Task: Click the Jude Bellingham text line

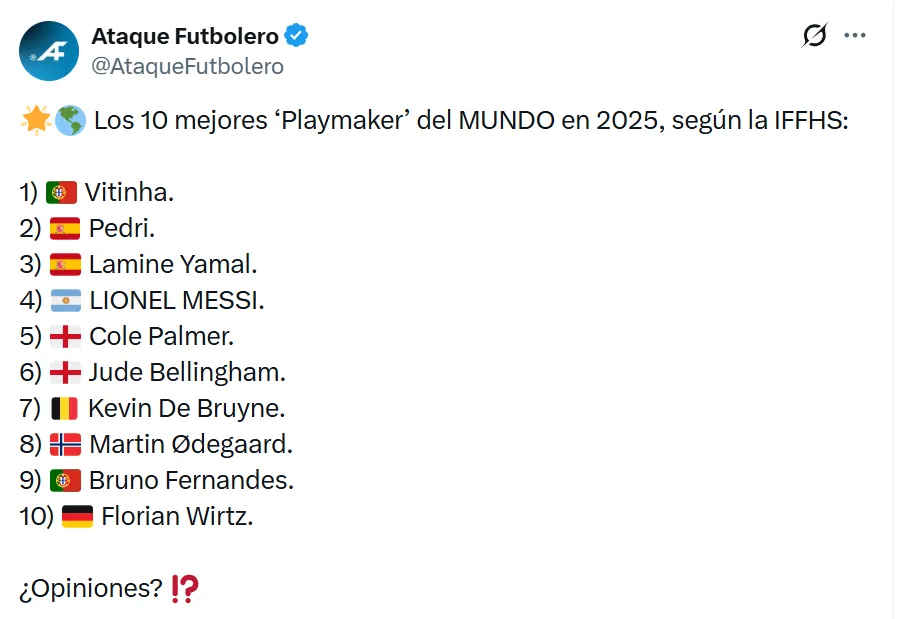Action: coord(187,373)
